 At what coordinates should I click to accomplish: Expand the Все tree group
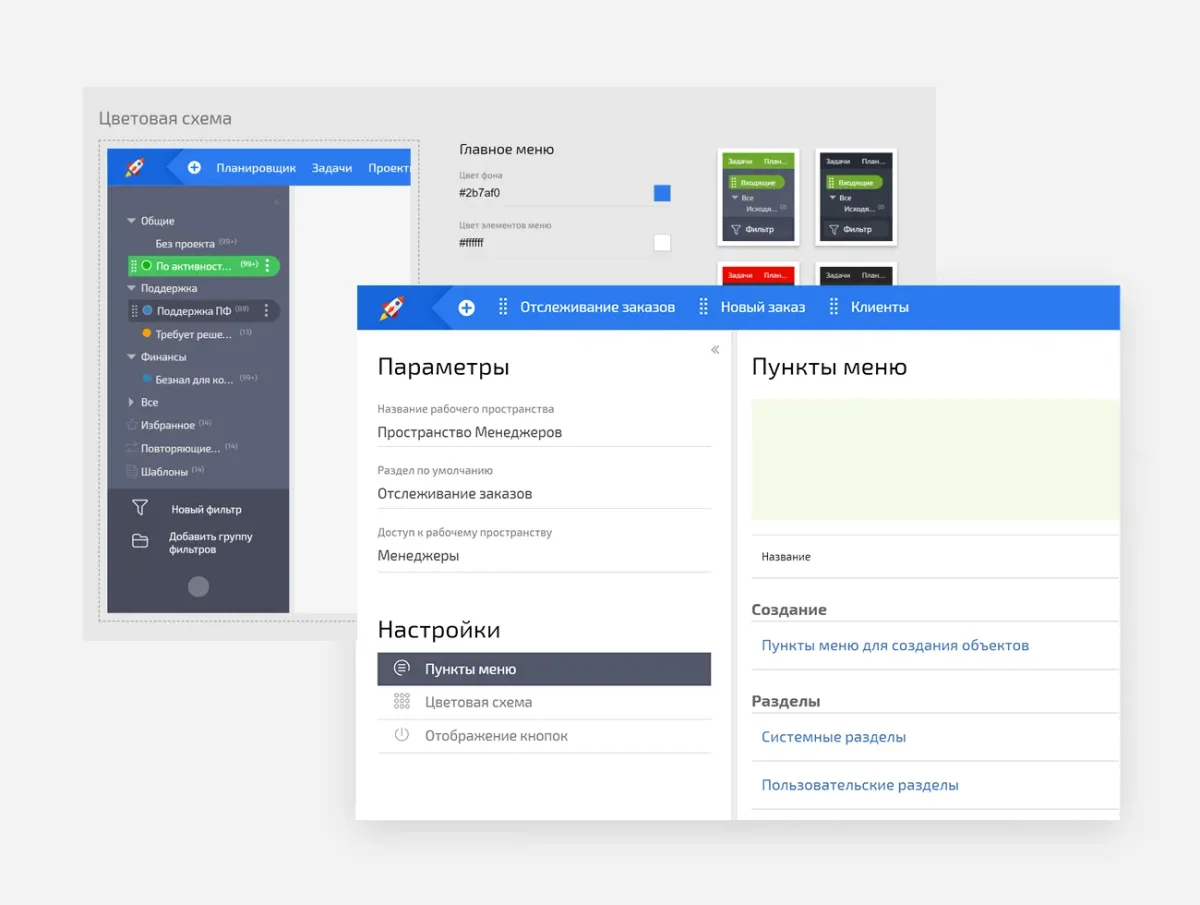tap(131, 402)
